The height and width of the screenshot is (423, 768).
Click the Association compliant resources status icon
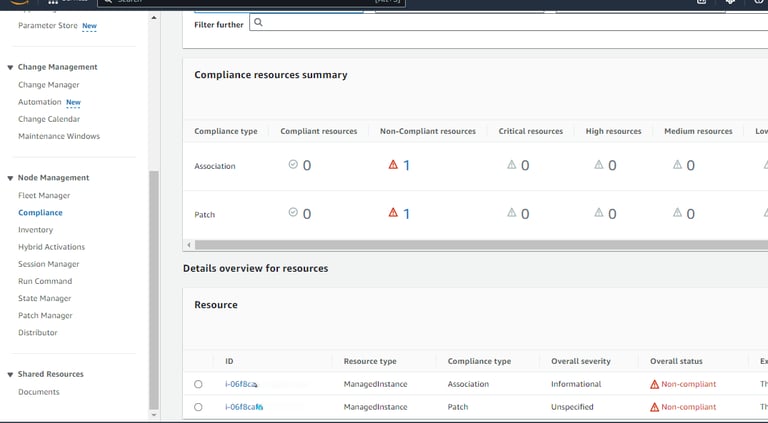coord(293,165)
